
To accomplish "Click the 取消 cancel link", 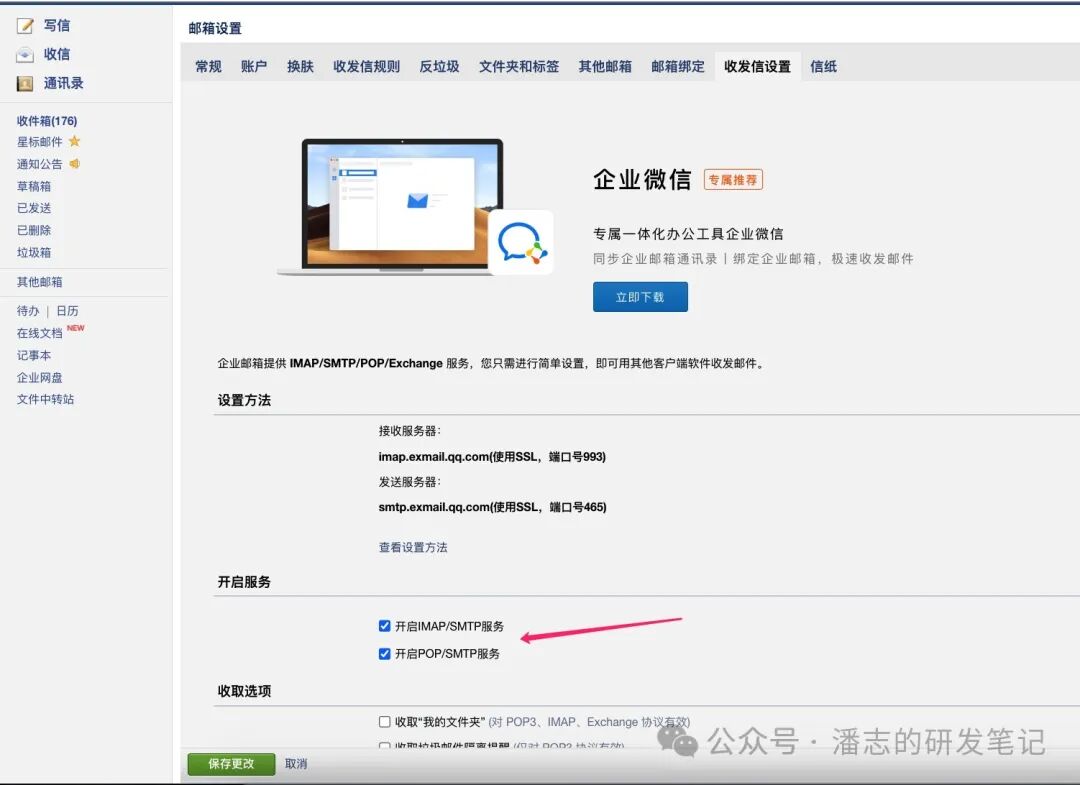I will tap(296, 764).
